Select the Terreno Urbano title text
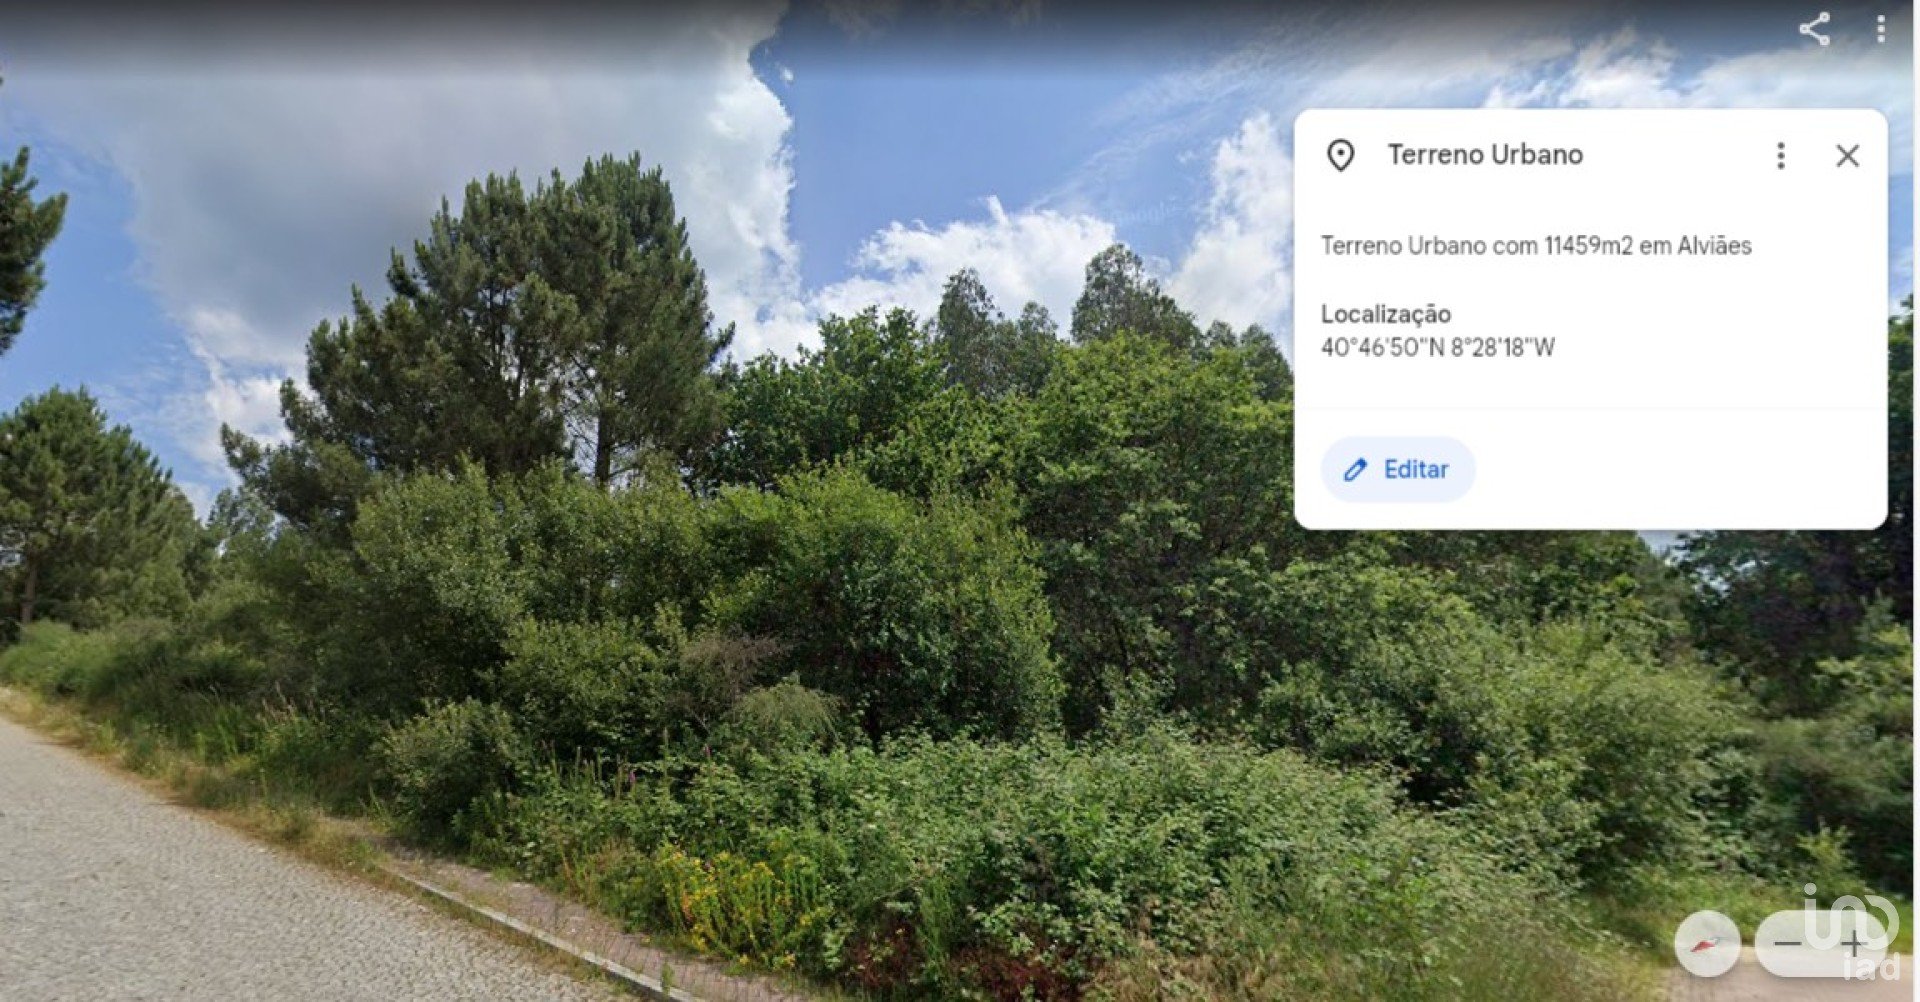This screenshot has height=1002, width=1920. coord(1485,155)
